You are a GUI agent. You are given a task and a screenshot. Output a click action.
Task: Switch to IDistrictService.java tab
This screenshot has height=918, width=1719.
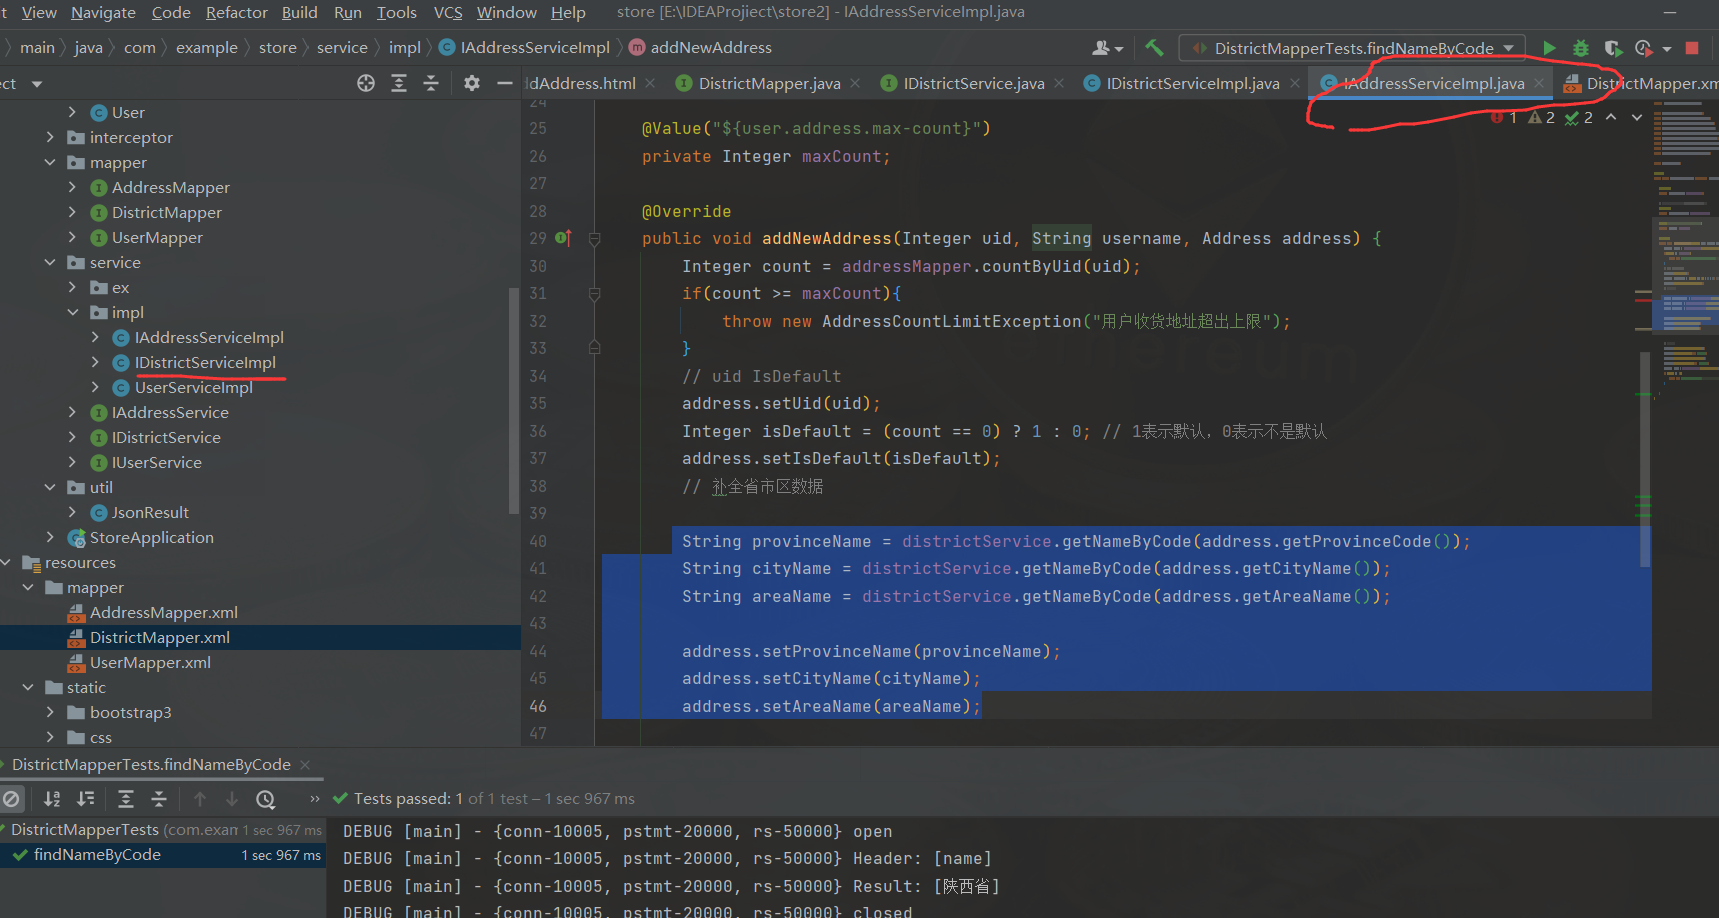[973, 83]
